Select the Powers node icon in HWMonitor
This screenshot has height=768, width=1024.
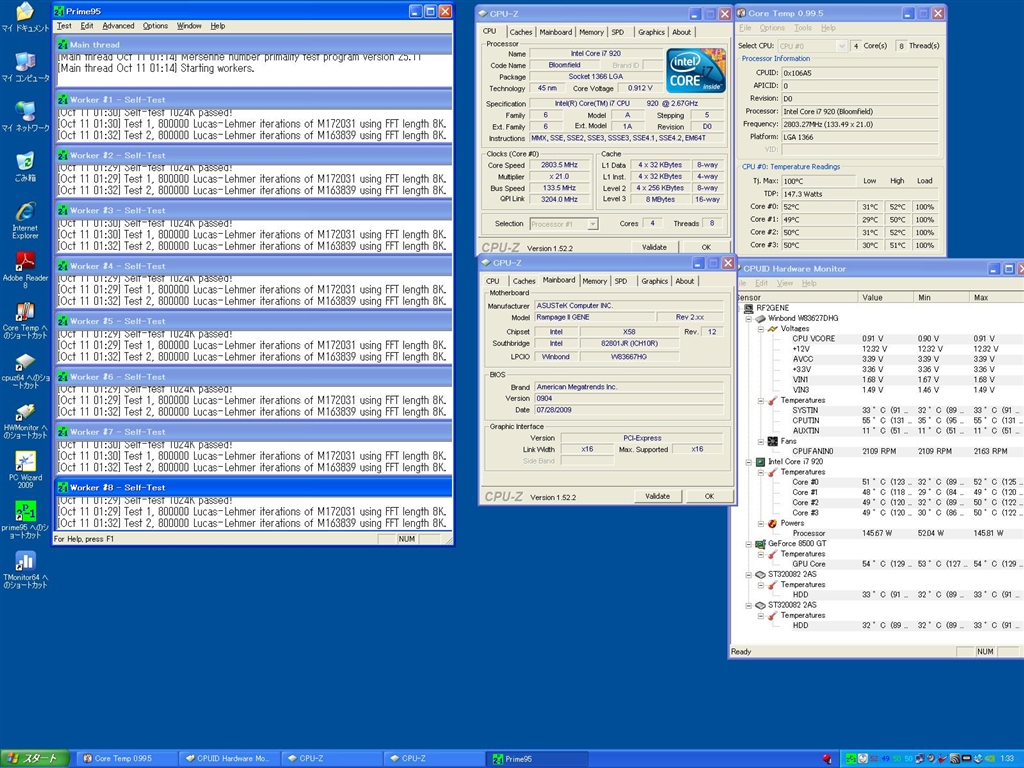(x=773, y=523)
